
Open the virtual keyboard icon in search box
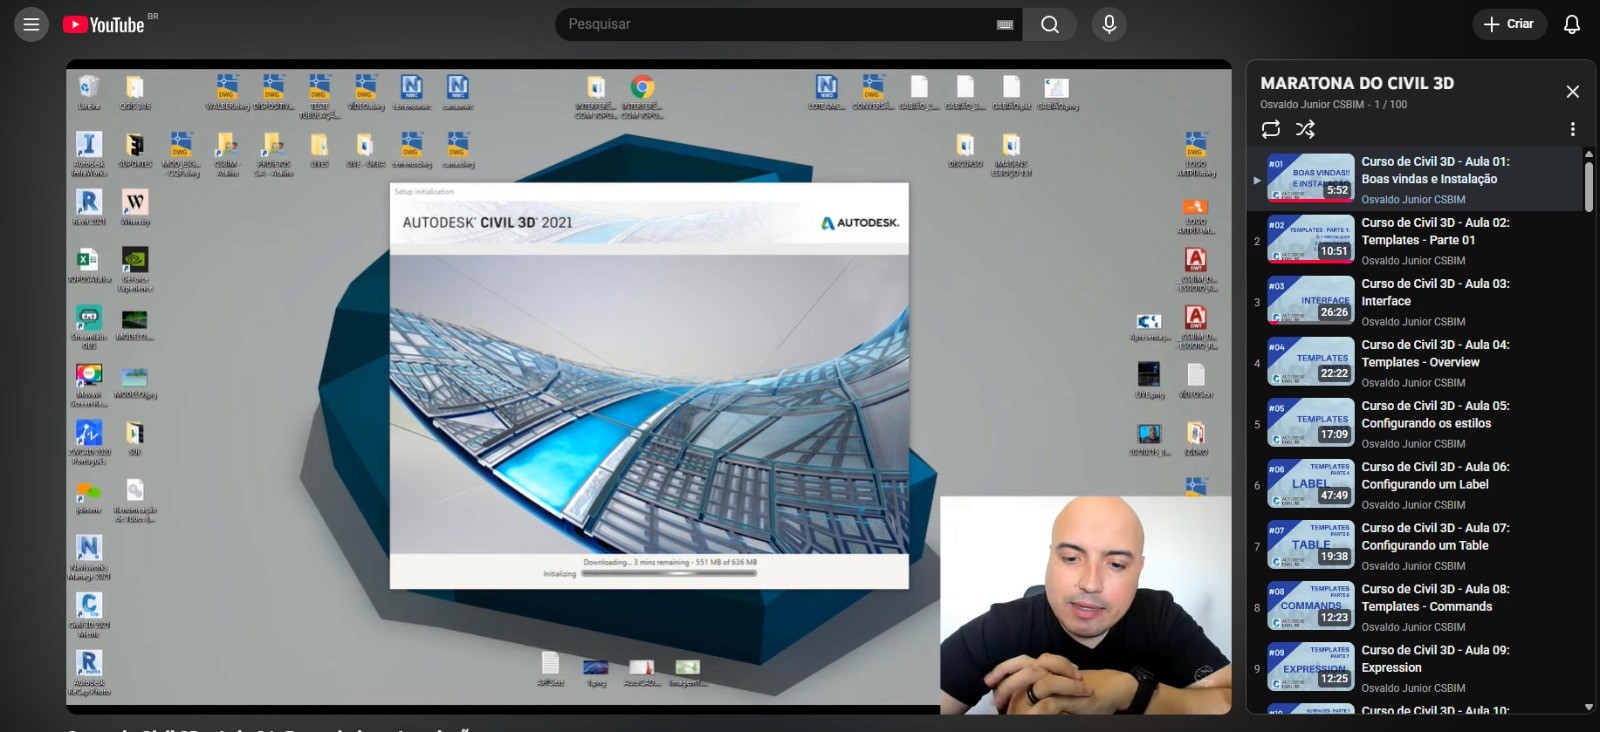tap(1005, 25)
